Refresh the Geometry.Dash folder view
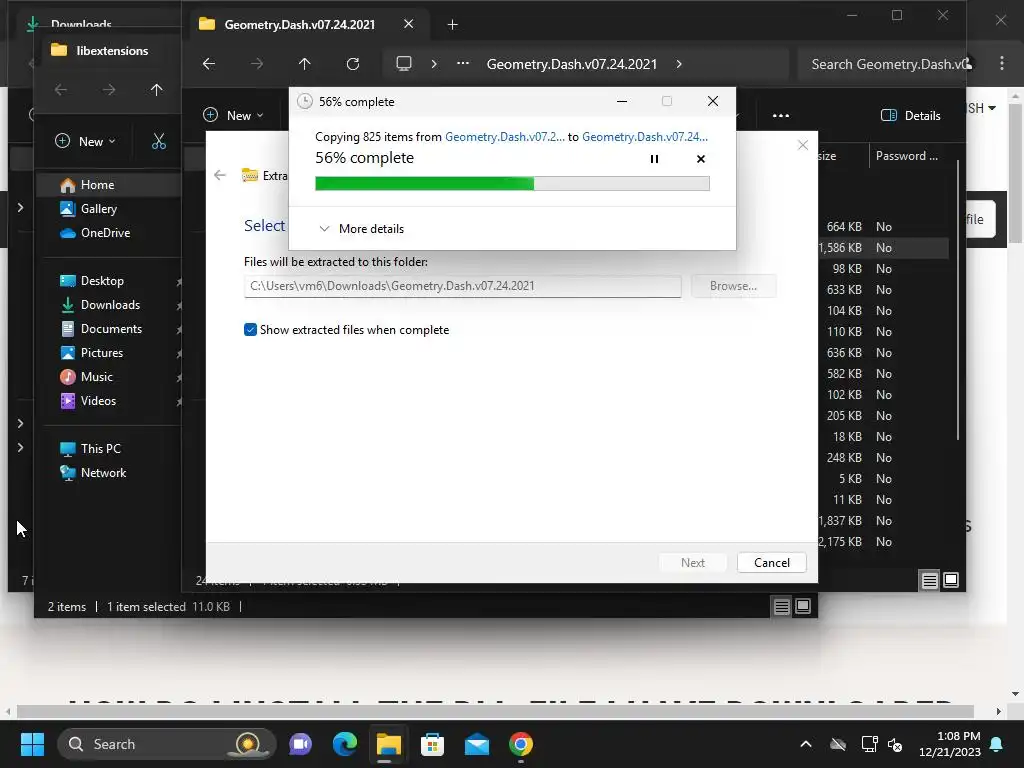 (x=353, y=64)
